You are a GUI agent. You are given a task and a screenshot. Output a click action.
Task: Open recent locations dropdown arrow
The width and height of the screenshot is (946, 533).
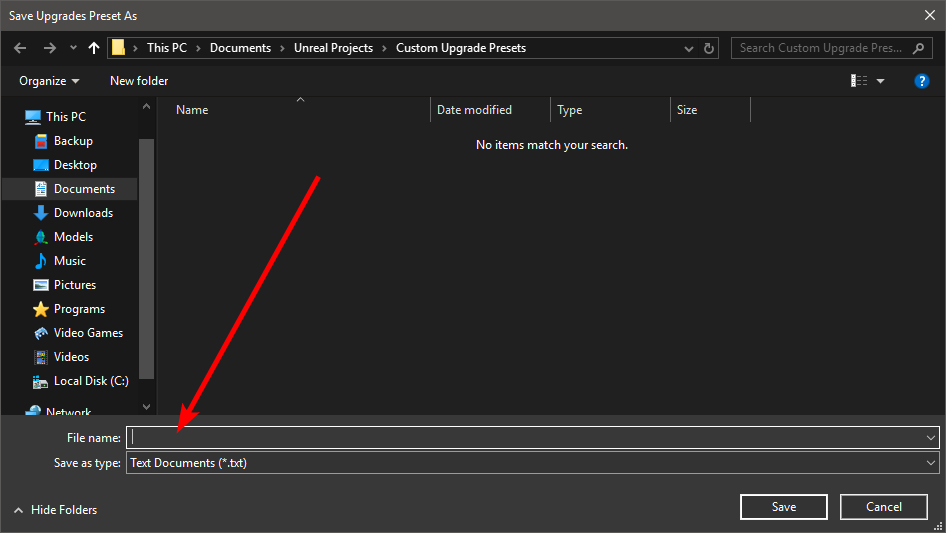pyautogui.click(x=73, y=48)
